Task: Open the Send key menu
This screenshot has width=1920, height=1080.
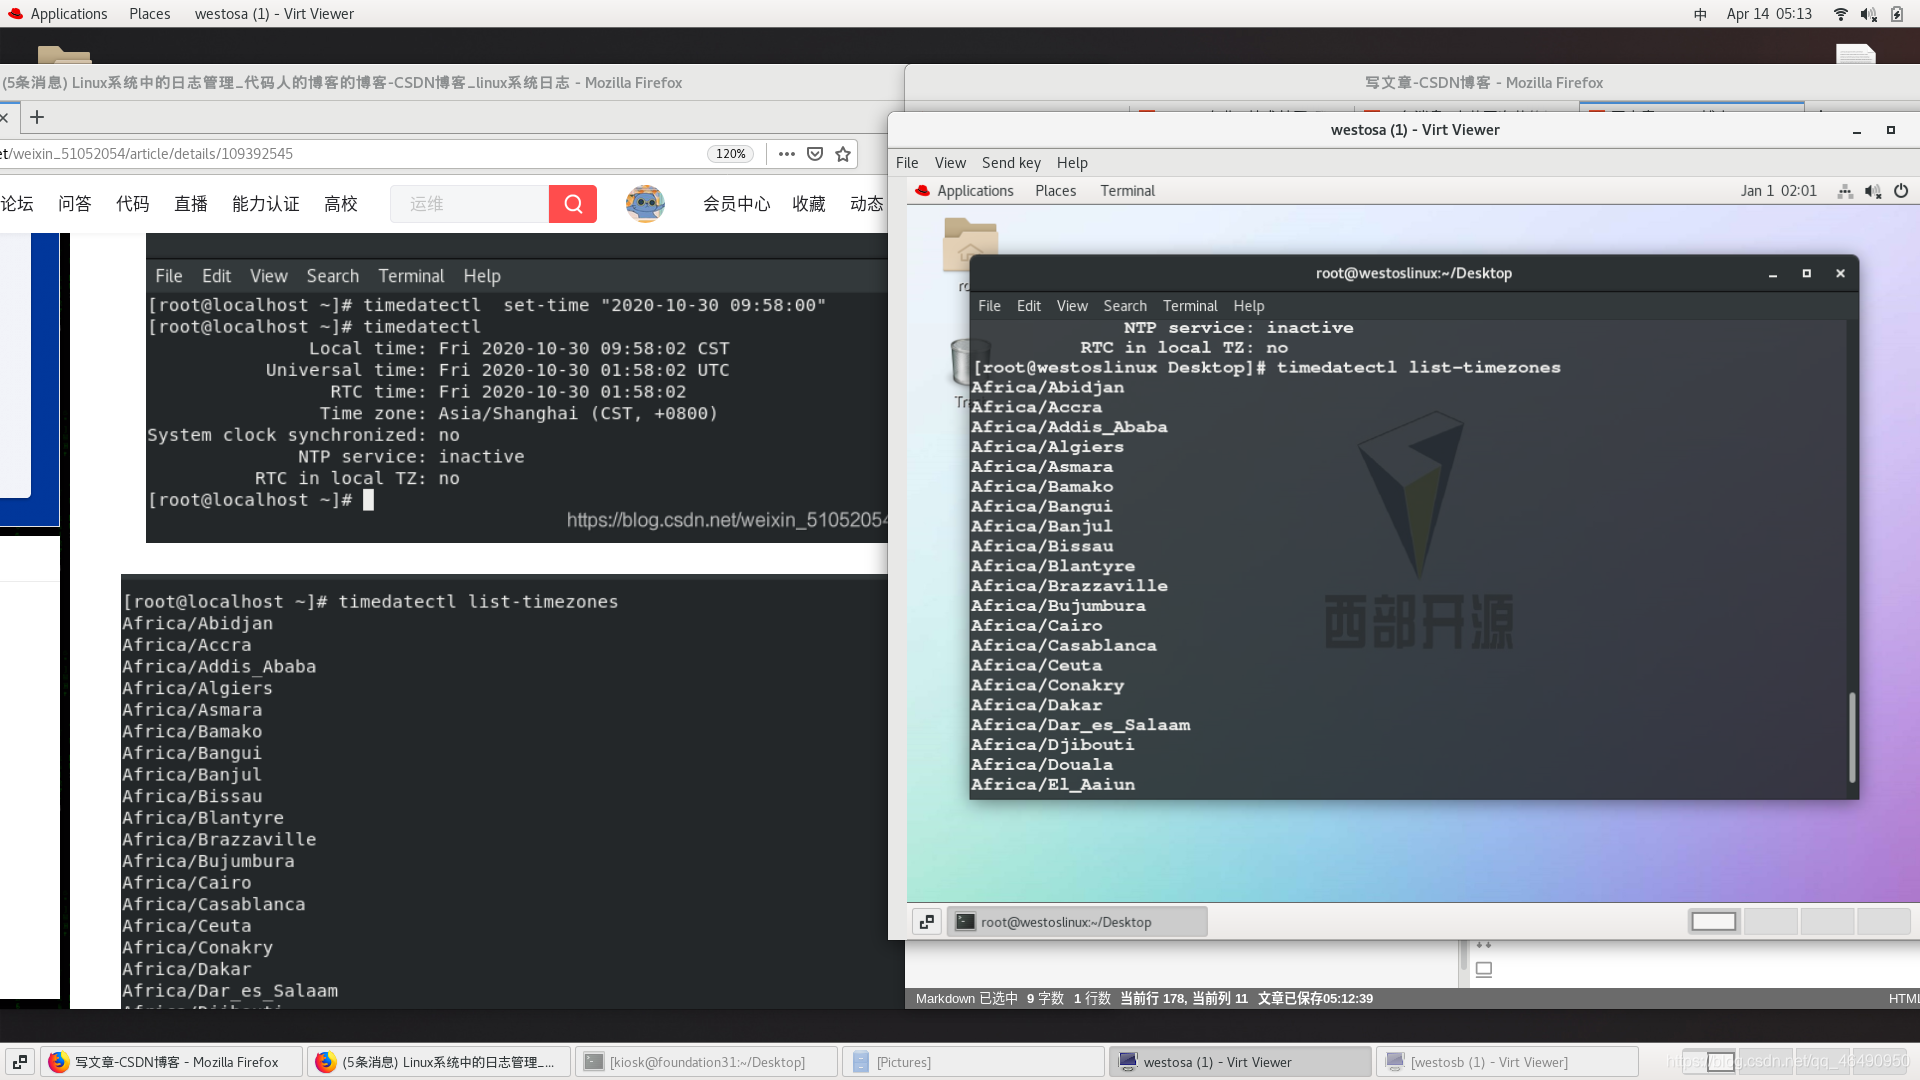Action: pyautogui.click(x=1011, y=163)
